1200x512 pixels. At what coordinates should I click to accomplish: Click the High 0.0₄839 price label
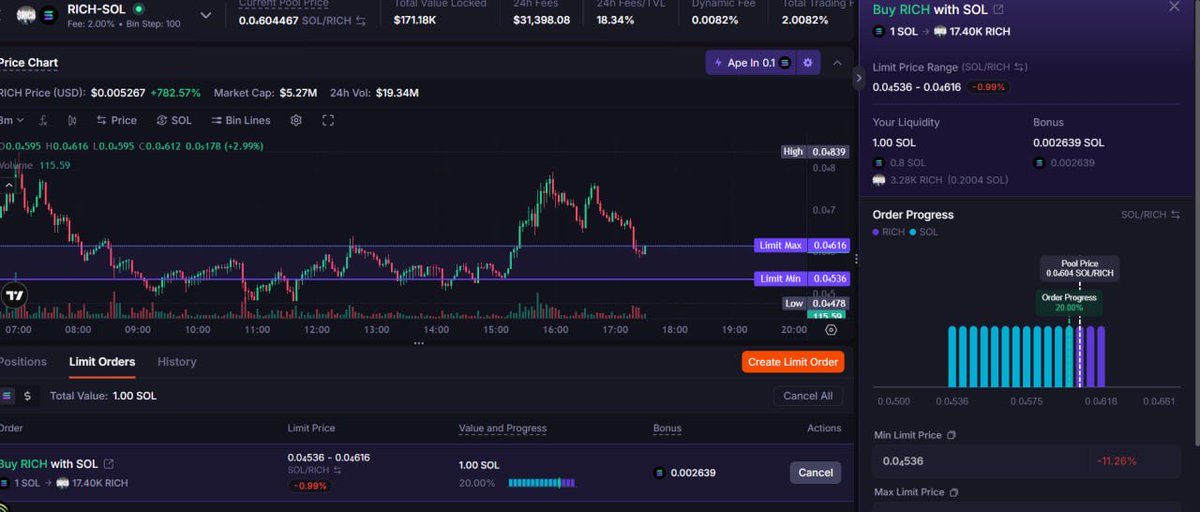pos(815,152)
